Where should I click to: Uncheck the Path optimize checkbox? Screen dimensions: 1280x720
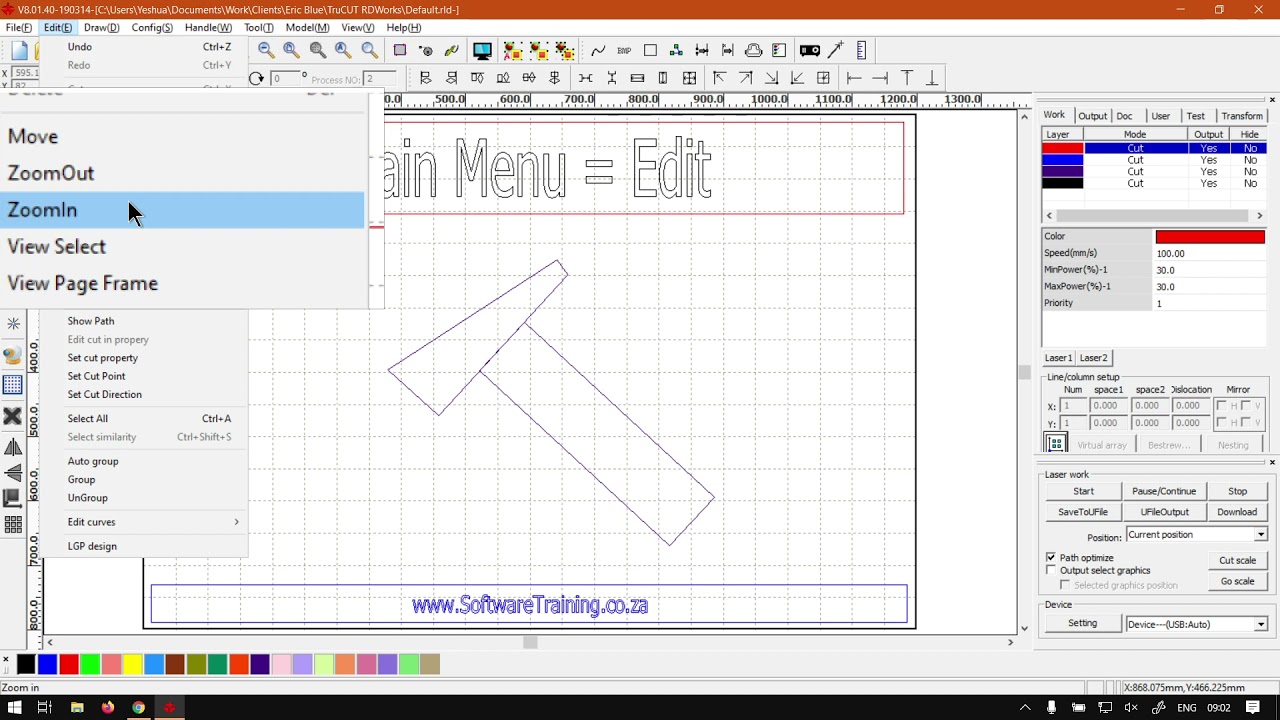[x=1051, y=557]
